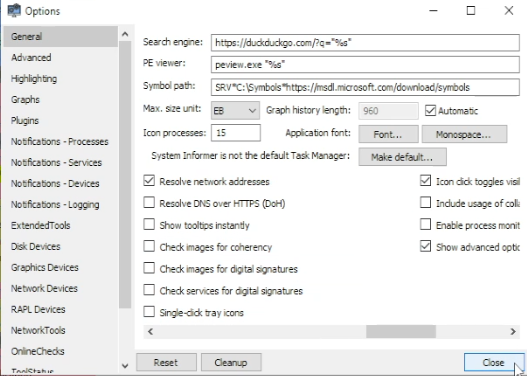Click the sidebar vertical scrollbar thumb
527x376 pixels.
(x=125, y=175)
